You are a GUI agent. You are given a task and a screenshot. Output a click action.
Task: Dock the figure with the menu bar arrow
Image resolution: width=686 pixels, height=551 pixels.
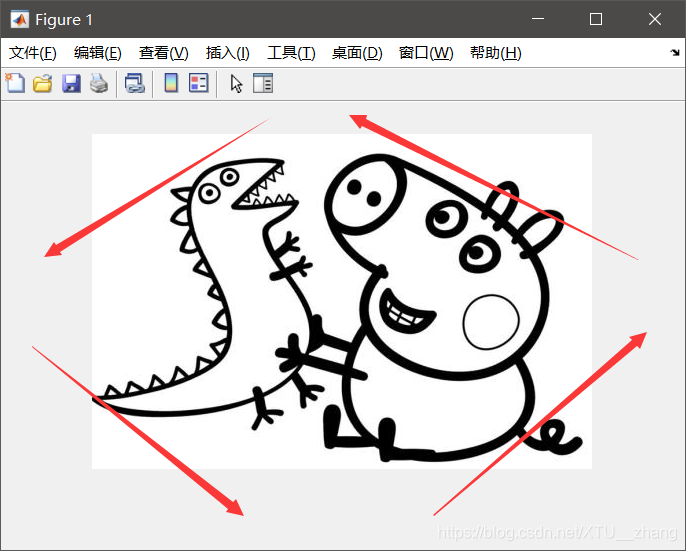(x=675, y=53)
